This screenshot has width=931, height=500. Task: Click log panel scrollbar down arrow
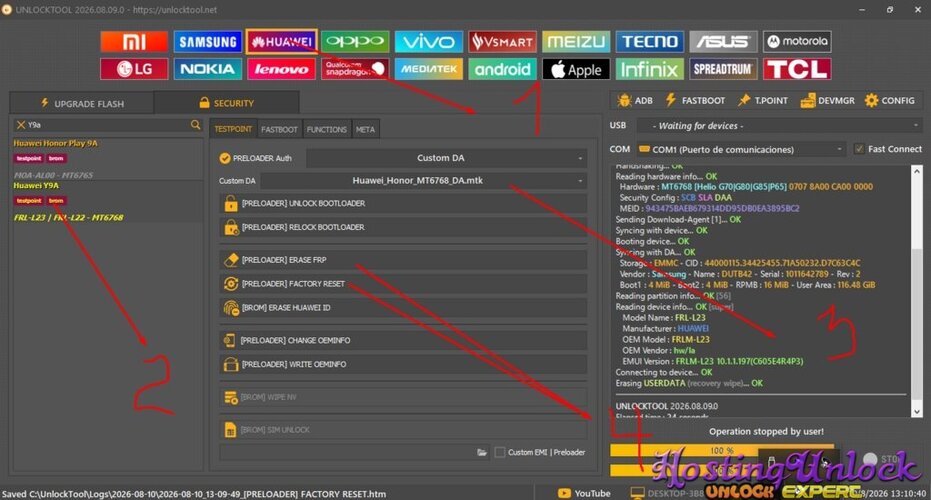[x=917, y=411]
